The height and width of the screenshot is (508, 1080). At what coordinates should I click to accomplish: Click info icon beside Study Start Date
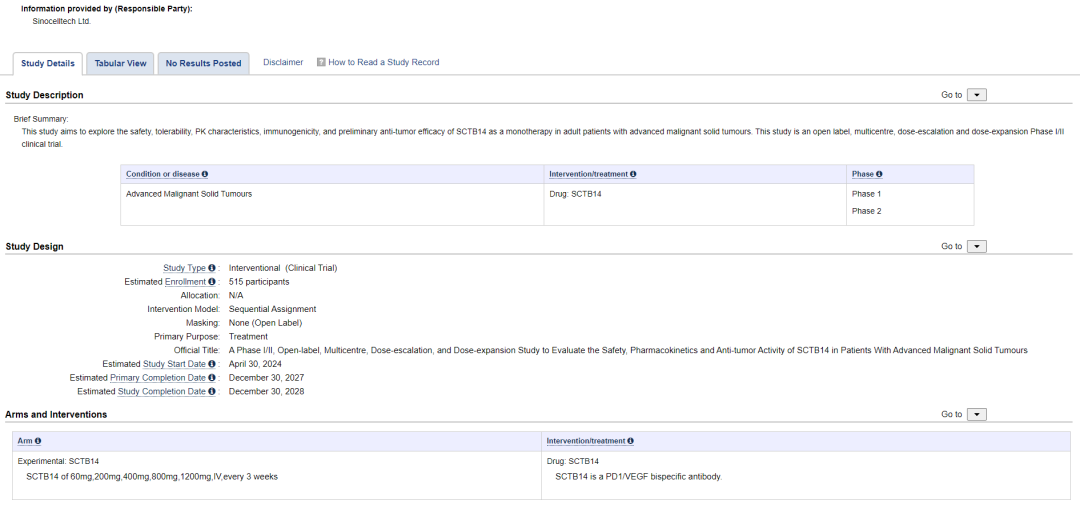click(212, 364)
